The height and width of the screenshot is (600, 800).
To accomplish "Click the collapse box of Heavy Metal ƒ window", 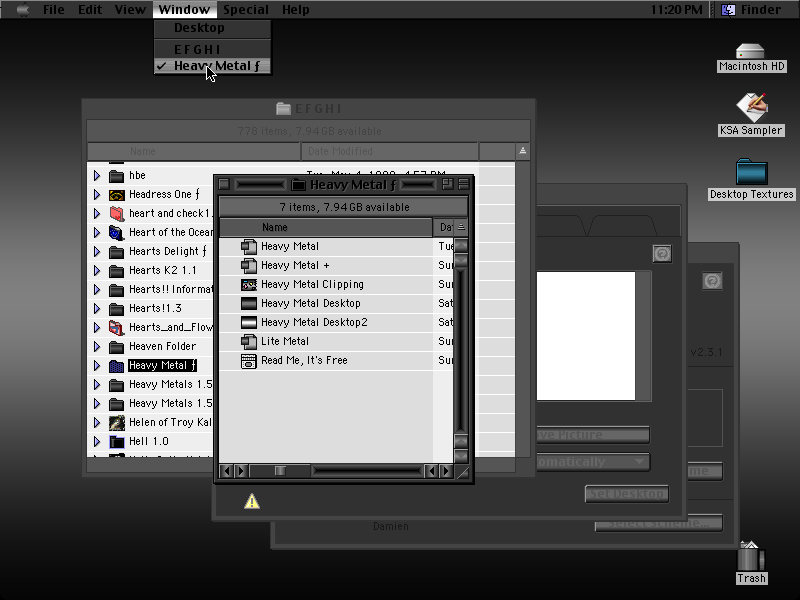I will coord(464,184).
